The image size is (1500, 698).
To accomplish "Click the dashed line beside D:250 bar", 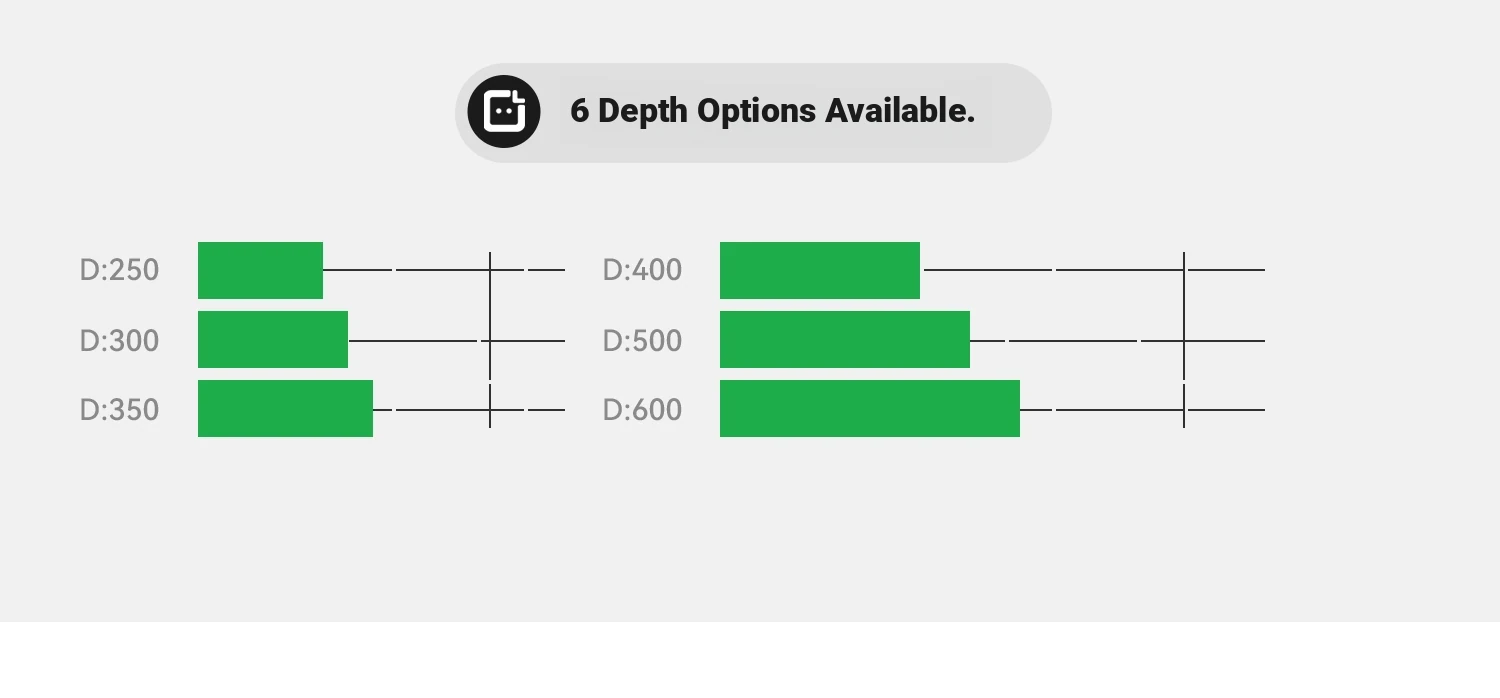I will (x=444, y=270).
